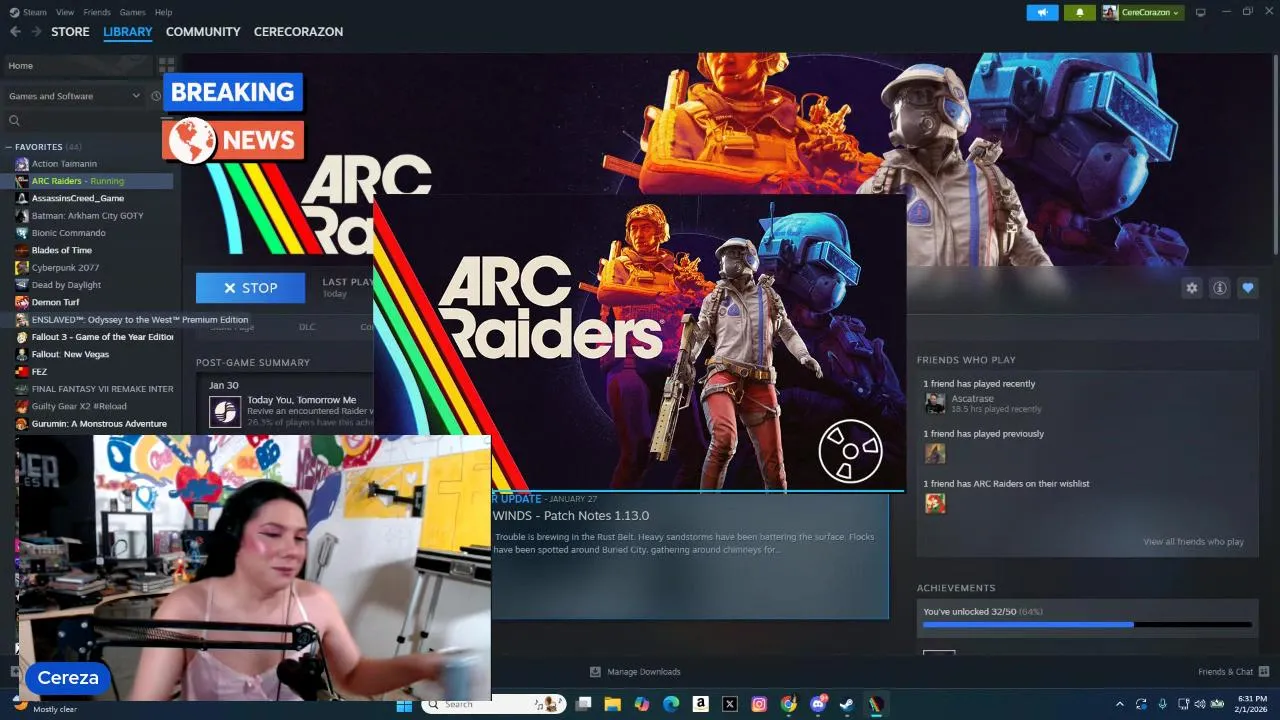Open Ascatrase friend avatar
The width and height of the screenshot is (1280, 720).
pos(935,403)
